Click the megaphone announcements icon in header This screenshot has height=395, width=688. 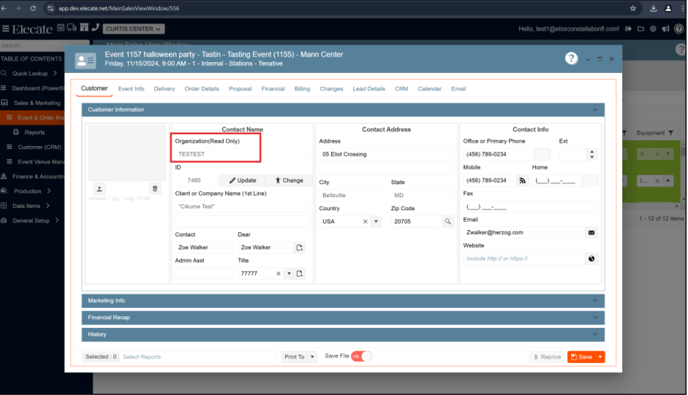coord(665,29)
